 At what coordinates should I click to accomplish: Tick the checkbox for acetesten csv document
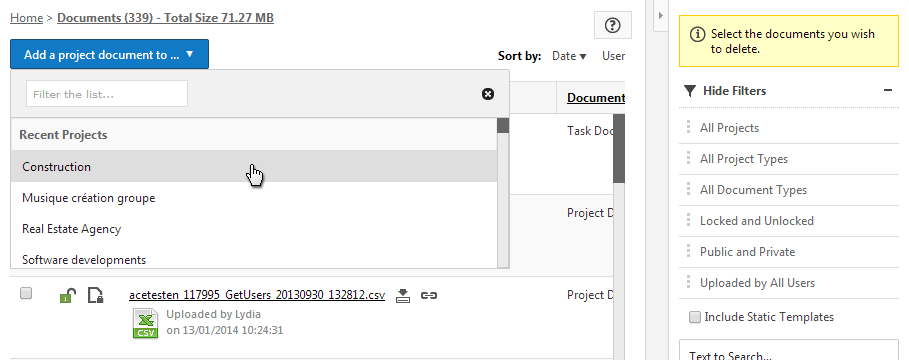click(x=26, y=293)
